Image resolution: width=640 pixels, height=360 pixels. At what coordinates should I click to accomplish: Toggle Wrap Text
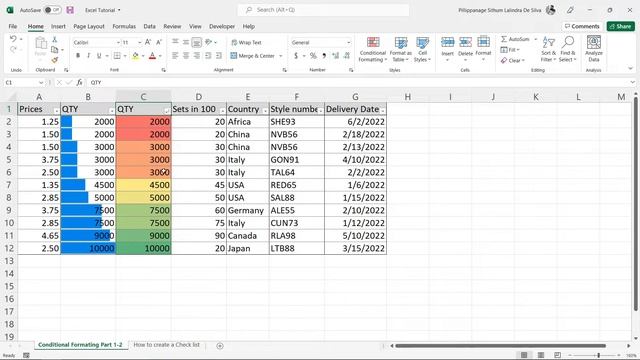pos(246,42)
